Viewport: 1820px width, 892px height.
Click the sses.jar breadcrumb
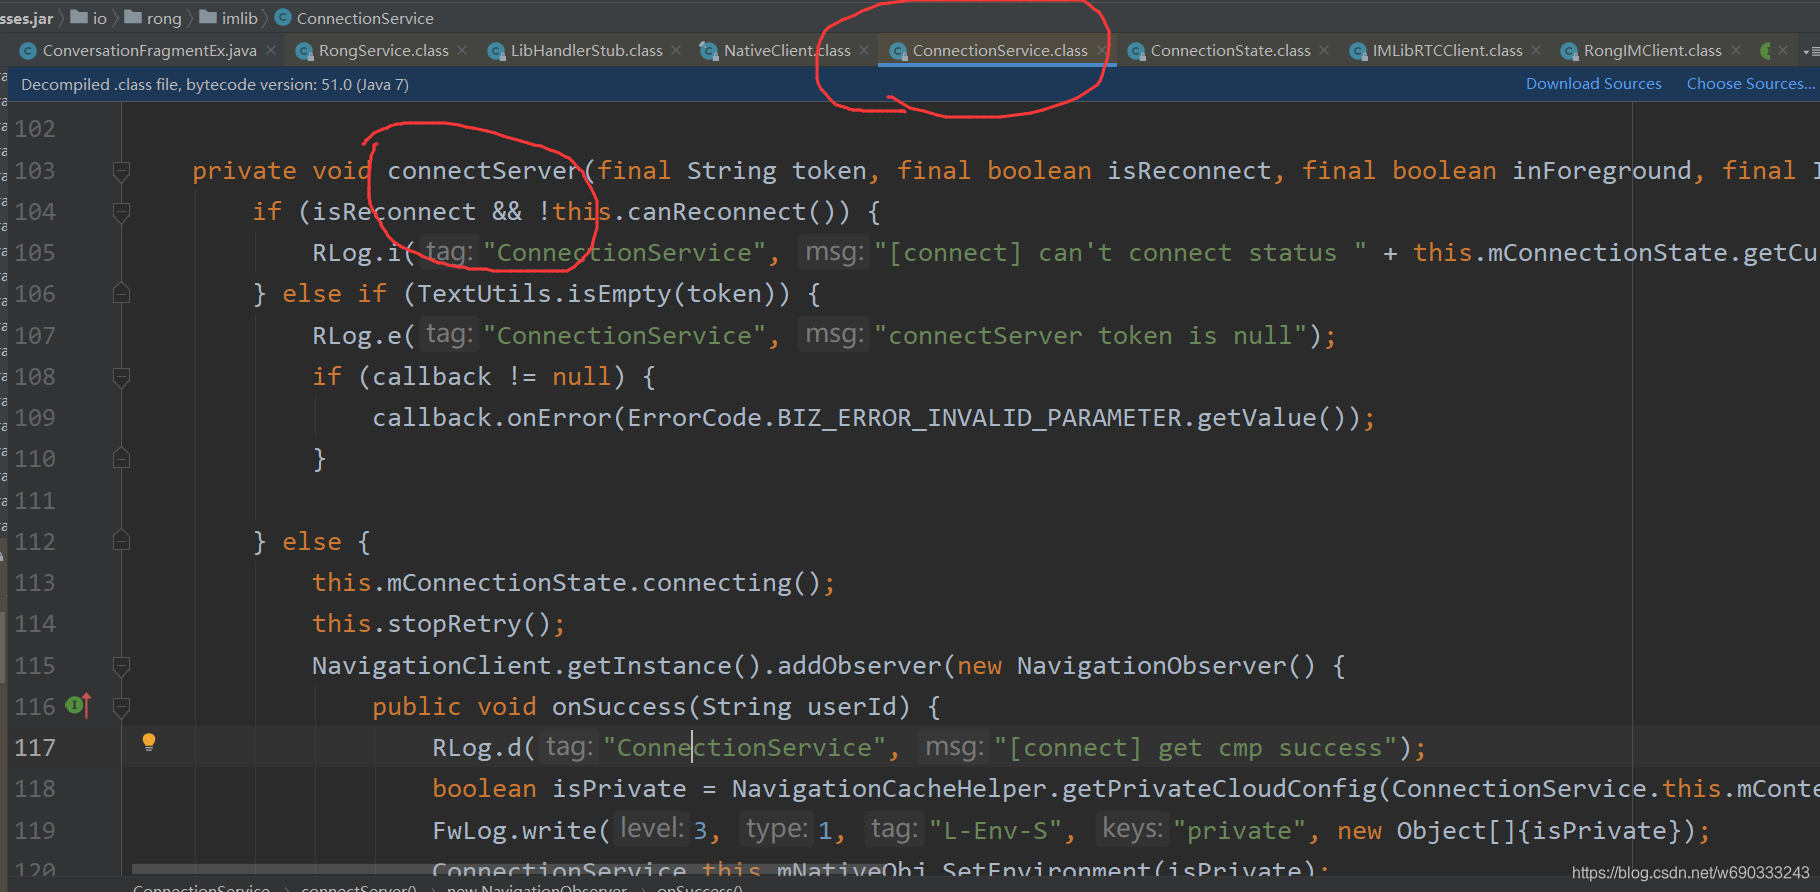[x=27, y=18]
